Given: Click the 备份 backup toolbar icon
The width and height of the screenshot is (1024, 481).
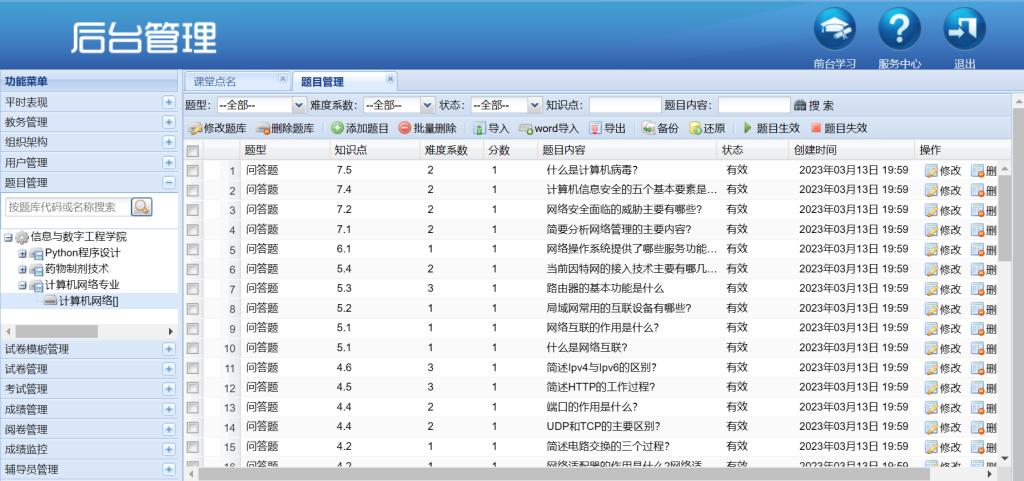Looking at the screenshot, I should 648,128.
